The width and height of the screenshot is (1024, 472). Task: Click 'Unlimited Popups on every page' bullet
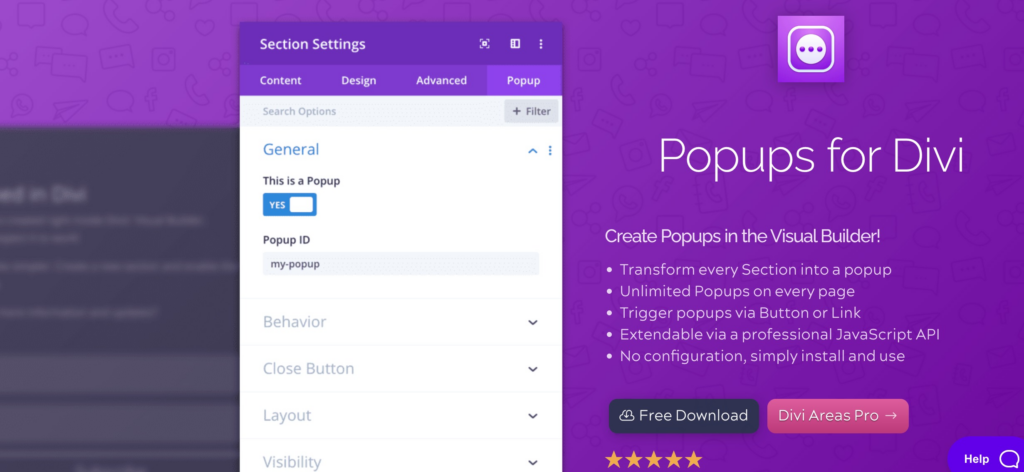737,291
